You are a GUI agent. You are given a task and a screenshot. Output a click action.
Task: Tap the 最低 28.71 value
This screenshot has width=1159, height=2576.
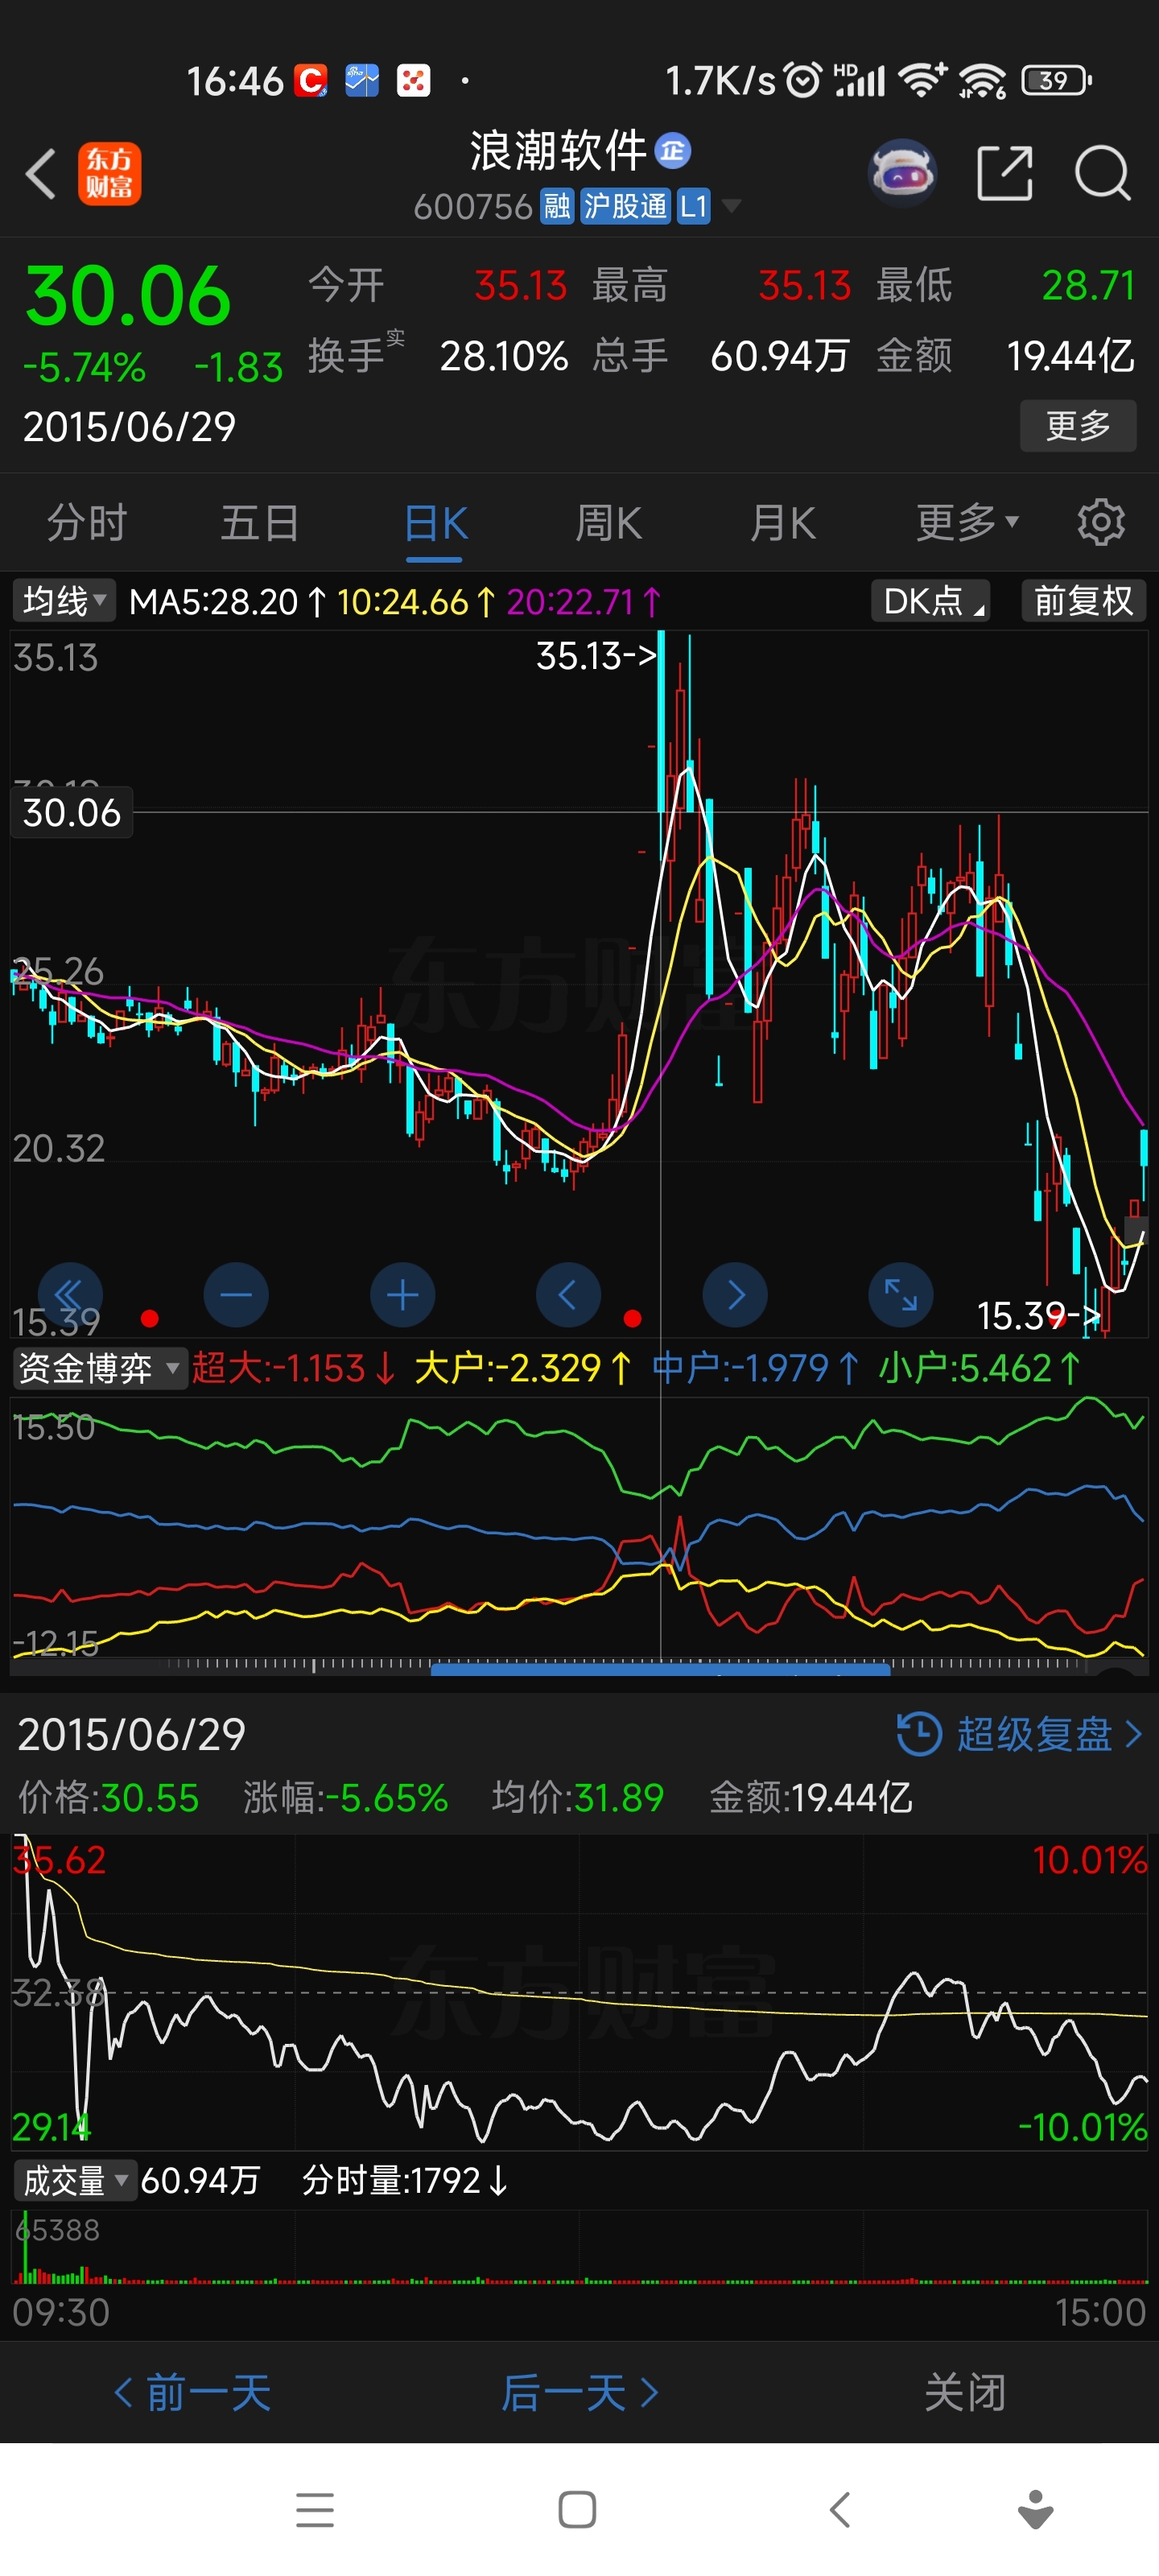coord(1088,285)
